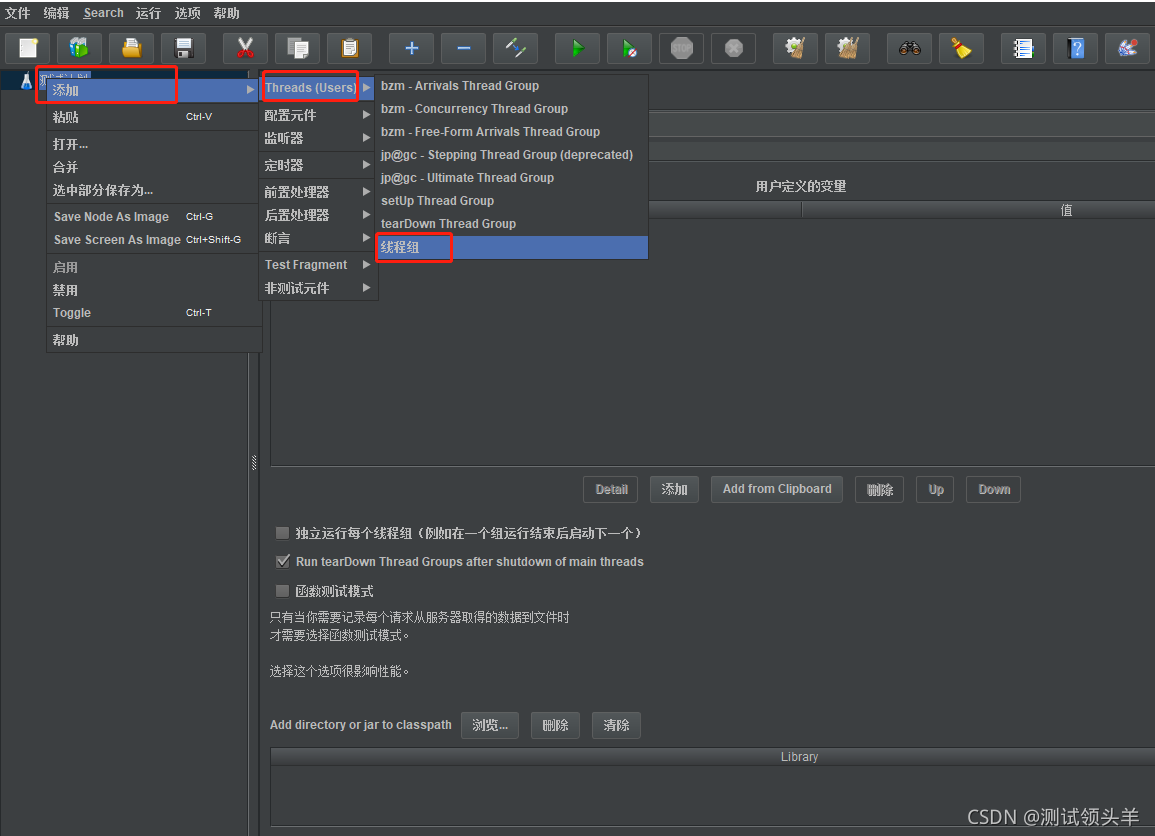Select the Test Plan flask icon in tree
The height and width of the screenshot is (836, 1155).
27,80
